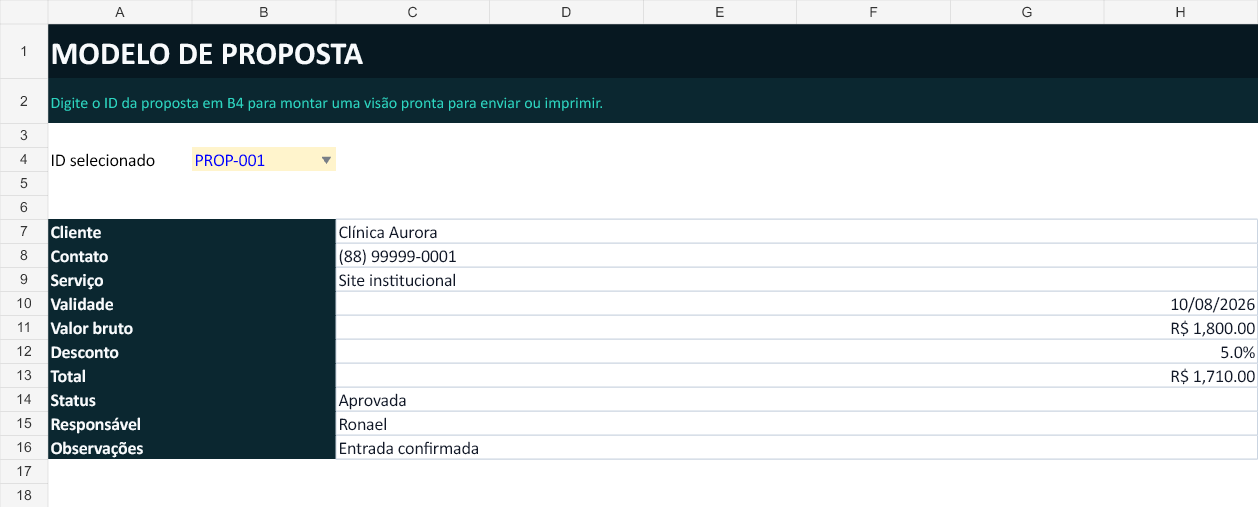Select row 15 header
Viewport: 1258px width, 507px height.
pyautogui.click(x=24, y=424)
